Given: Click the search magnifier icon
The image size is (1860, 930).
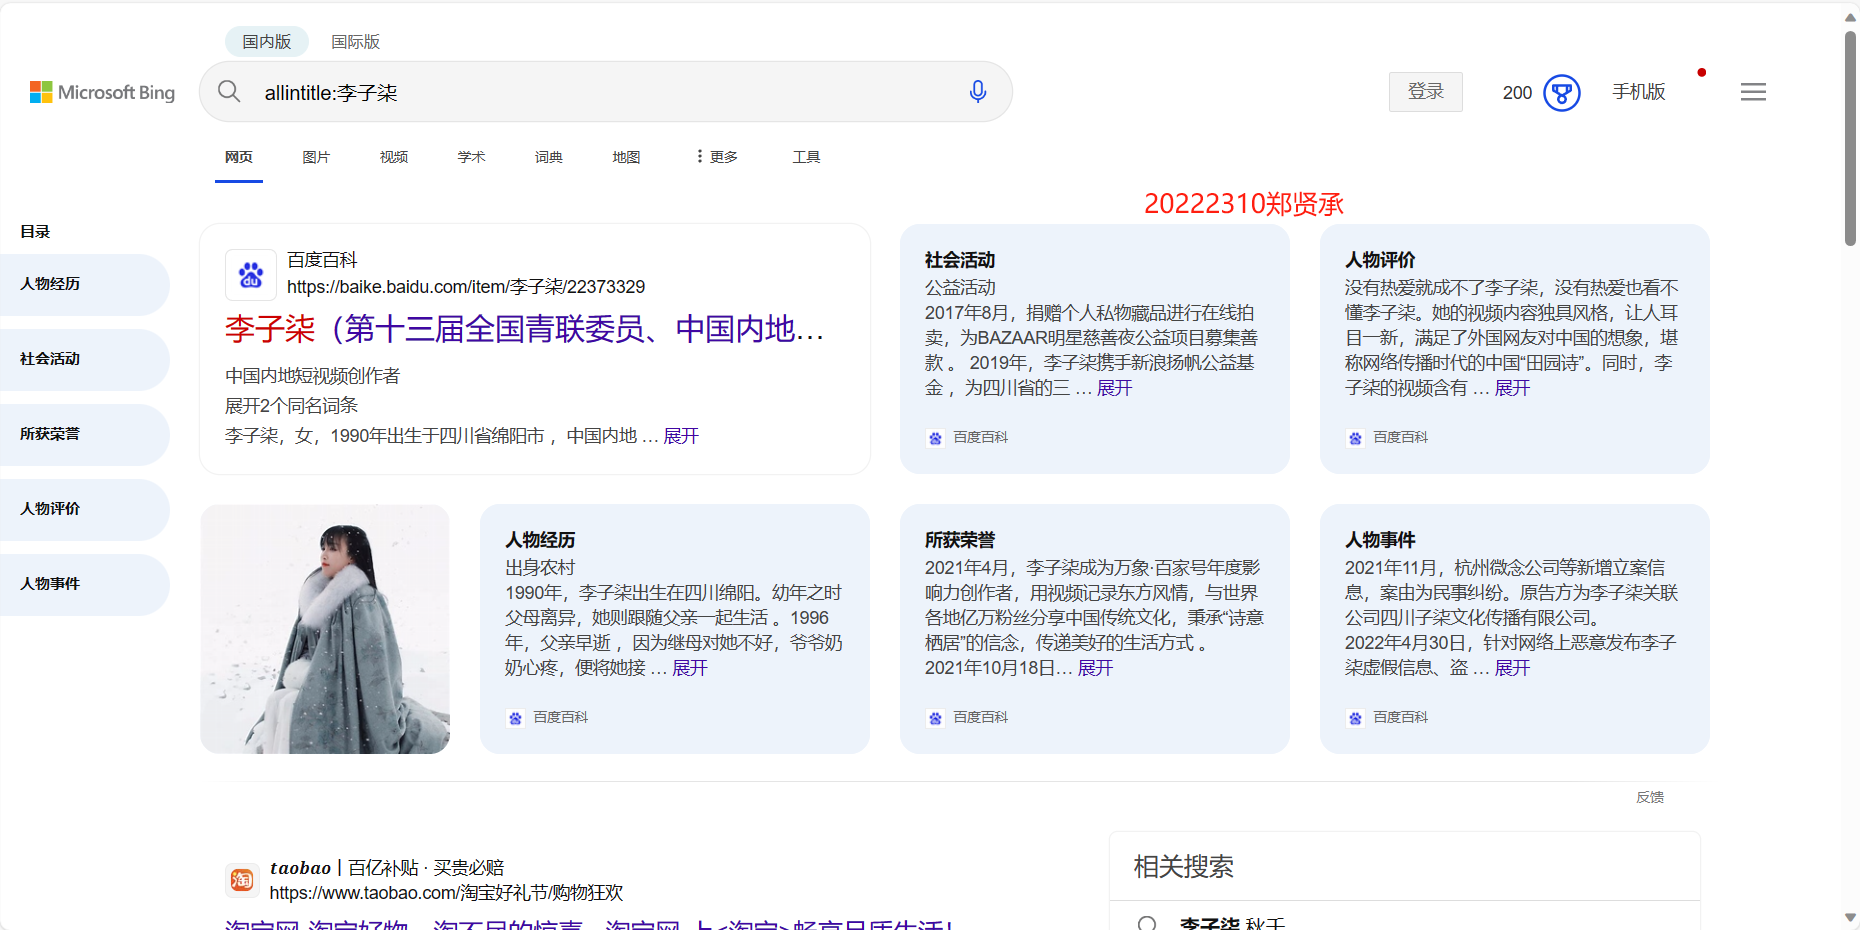Looking at the screenshot, I should tap(229, 92).
